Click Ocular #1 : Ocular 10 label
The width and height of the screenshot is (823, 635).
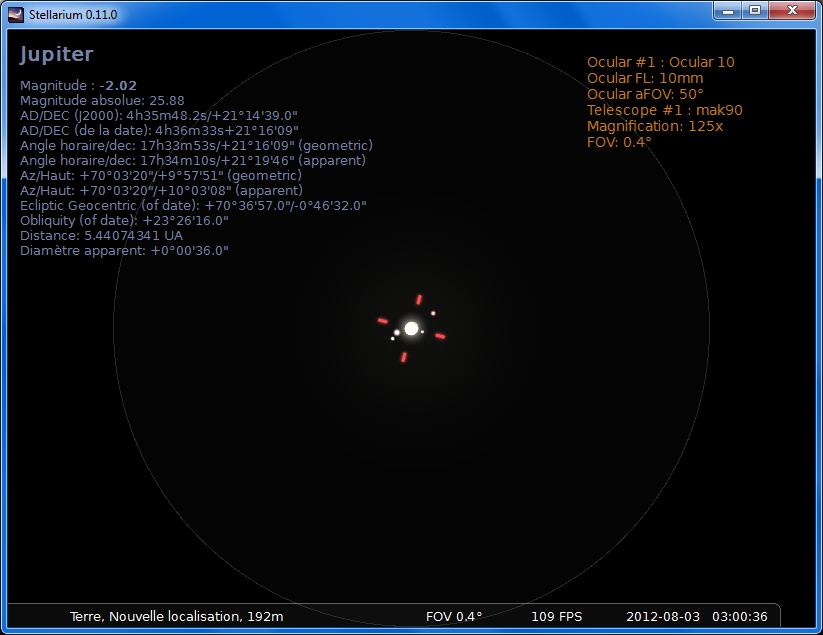click(x=660, y=62)
